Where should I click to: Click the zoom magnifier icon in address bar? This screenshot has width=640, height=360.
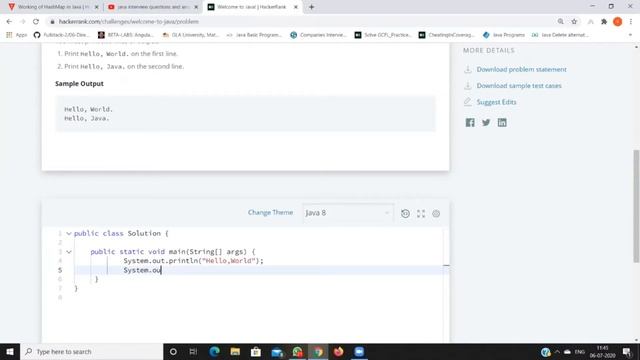560,22
